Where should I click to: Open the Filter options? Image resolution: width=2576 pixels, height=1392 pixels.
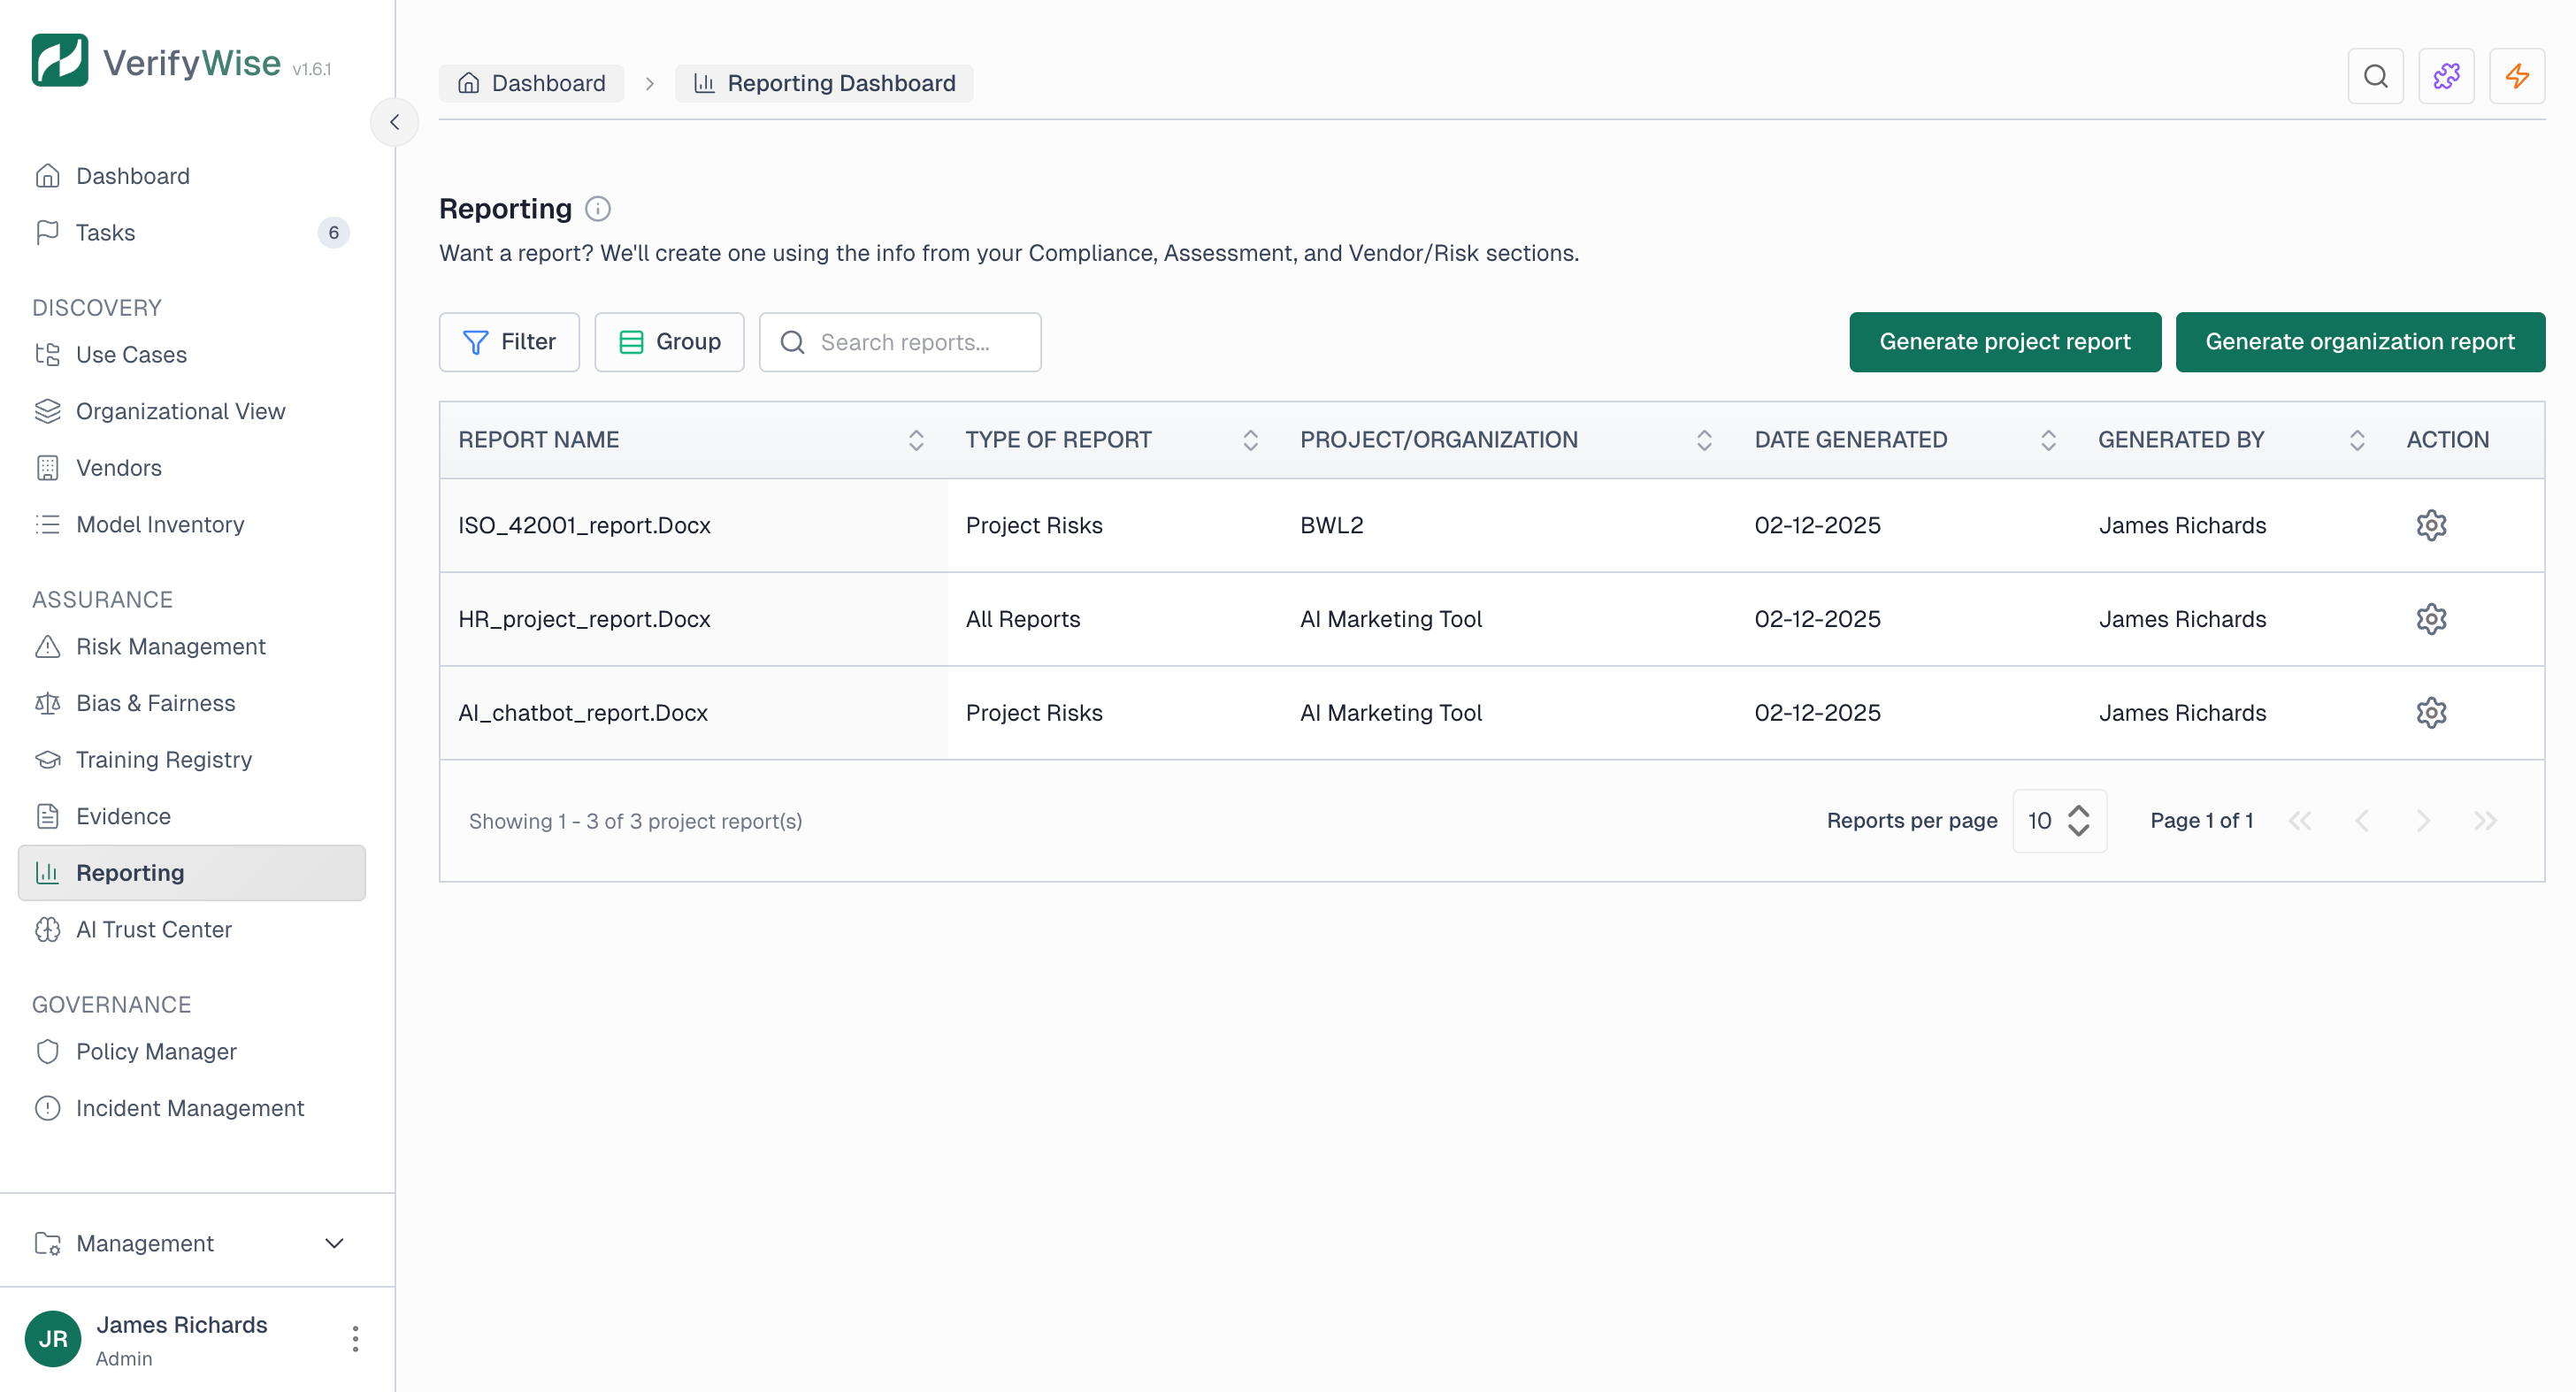[509, 341]
